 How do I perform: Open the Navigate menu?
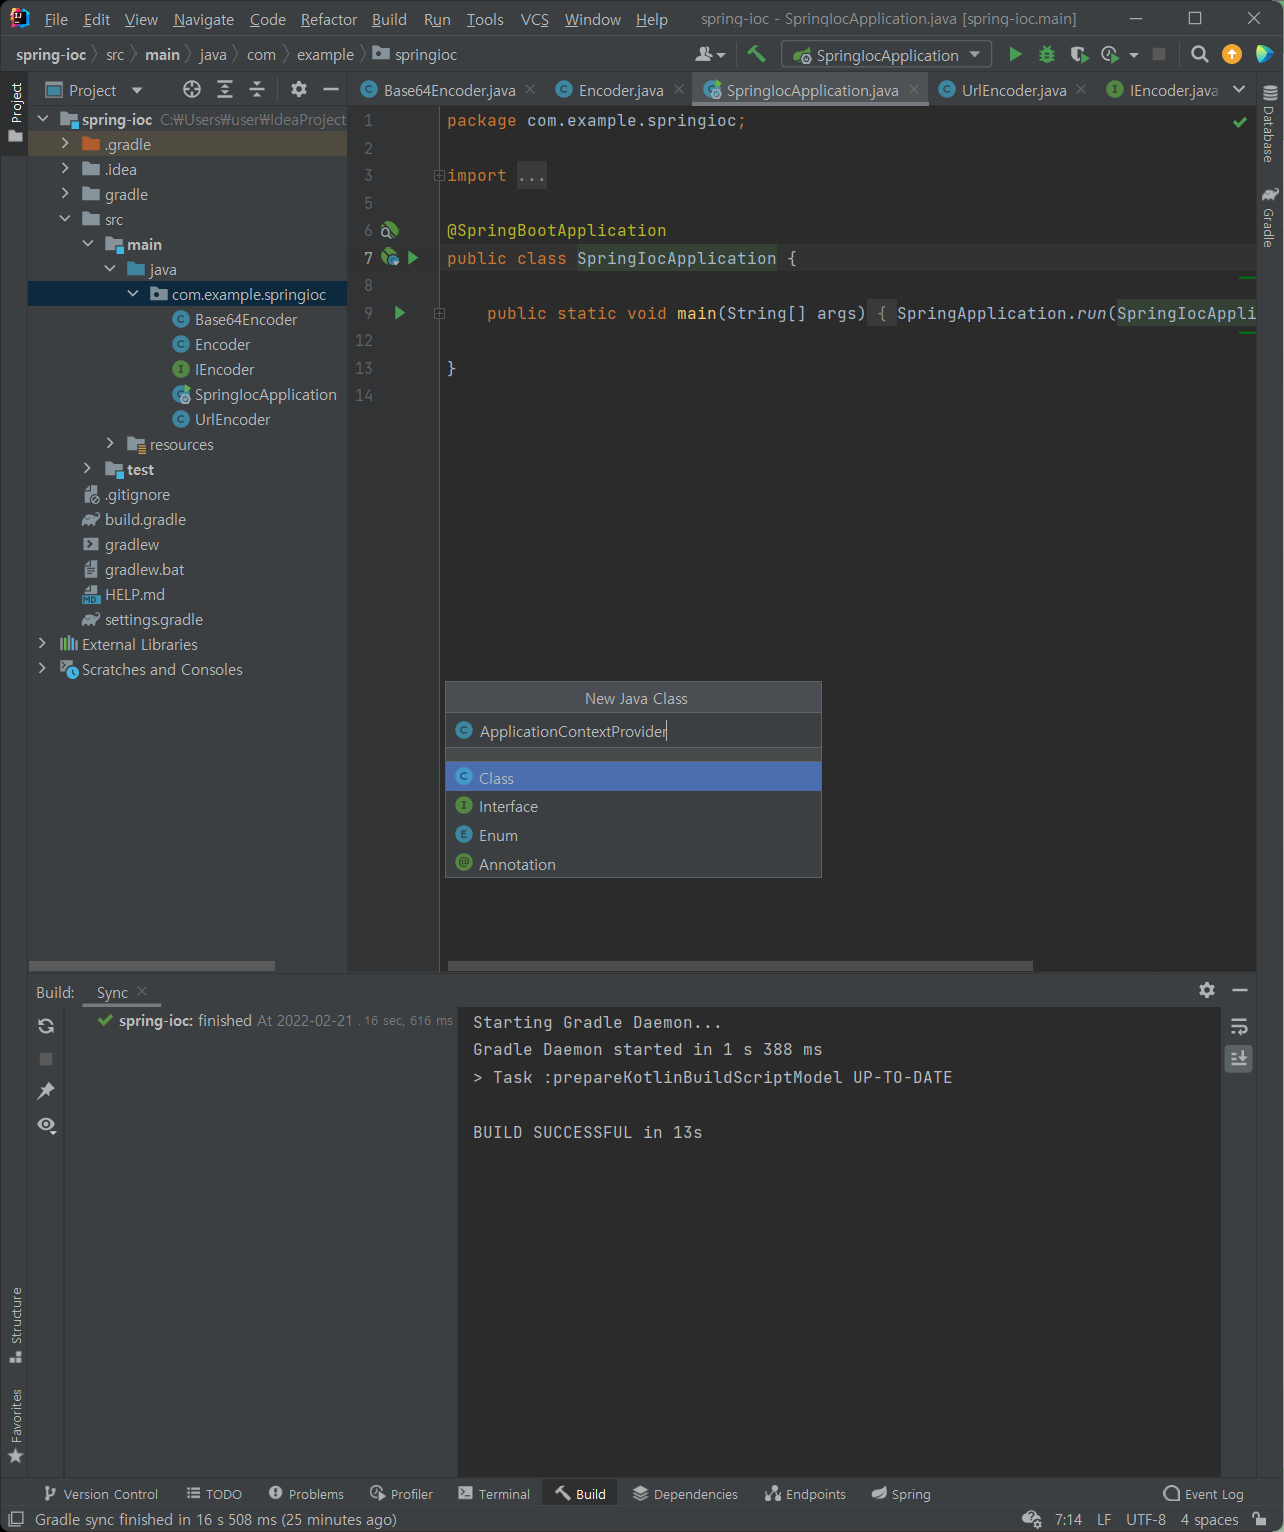204,20
